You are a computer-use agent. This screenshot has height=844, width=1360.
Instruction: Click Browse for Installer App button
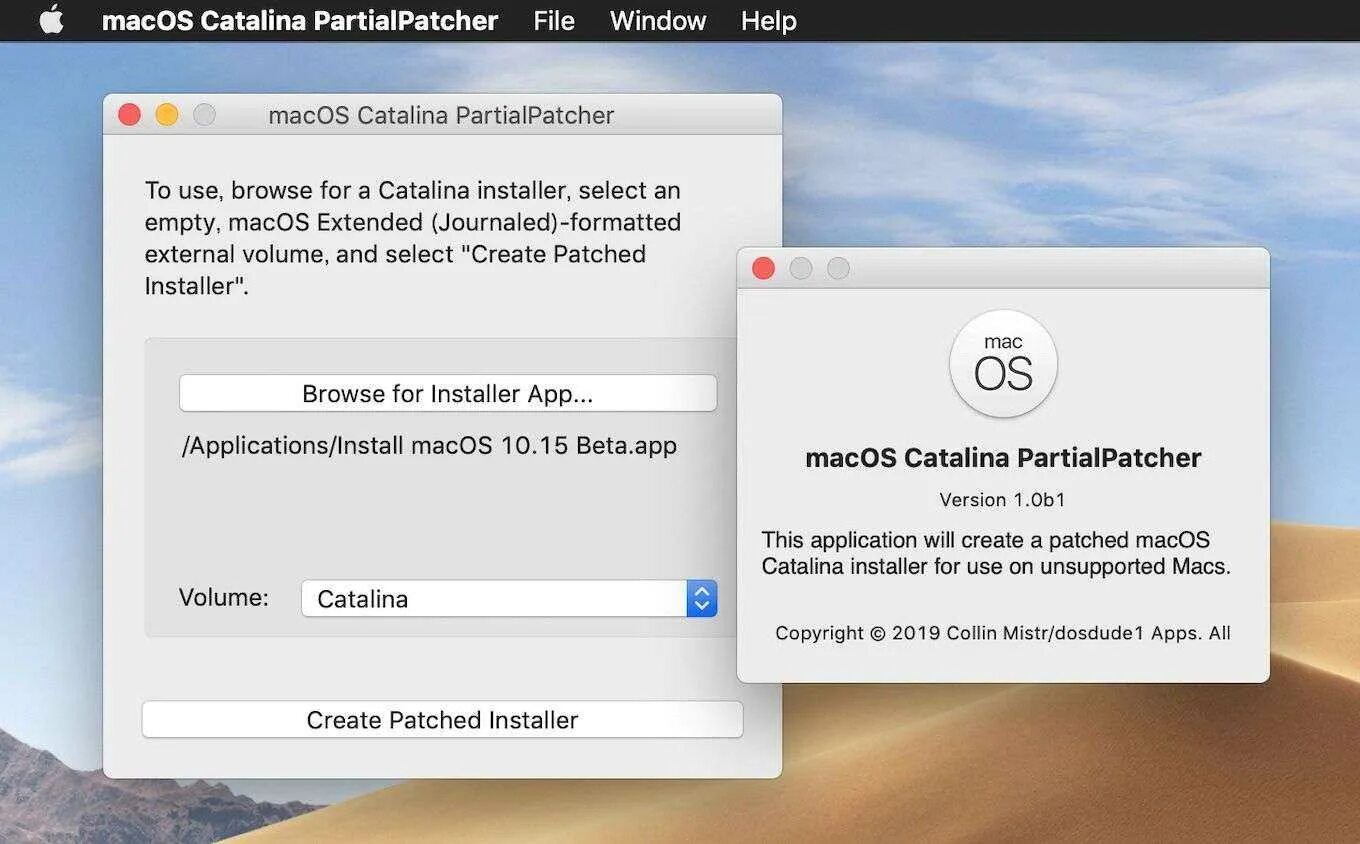point(448,393)
